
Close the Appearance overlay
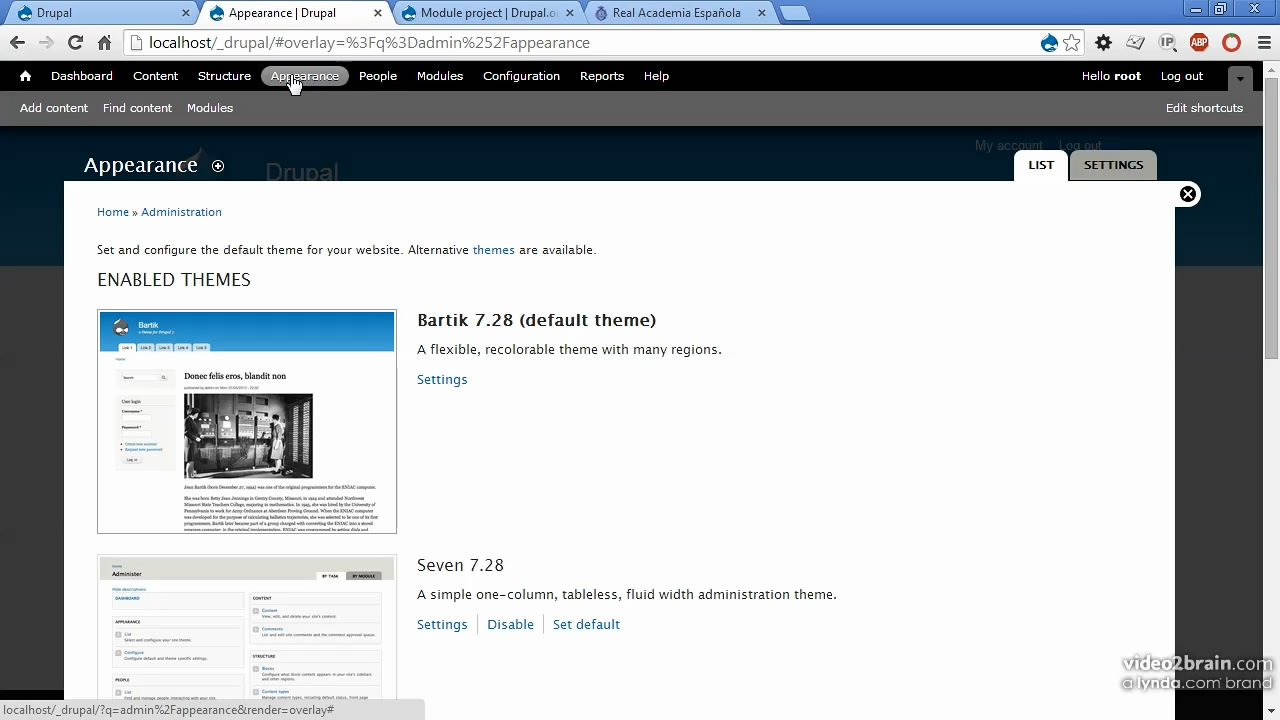pos(1188,194)
